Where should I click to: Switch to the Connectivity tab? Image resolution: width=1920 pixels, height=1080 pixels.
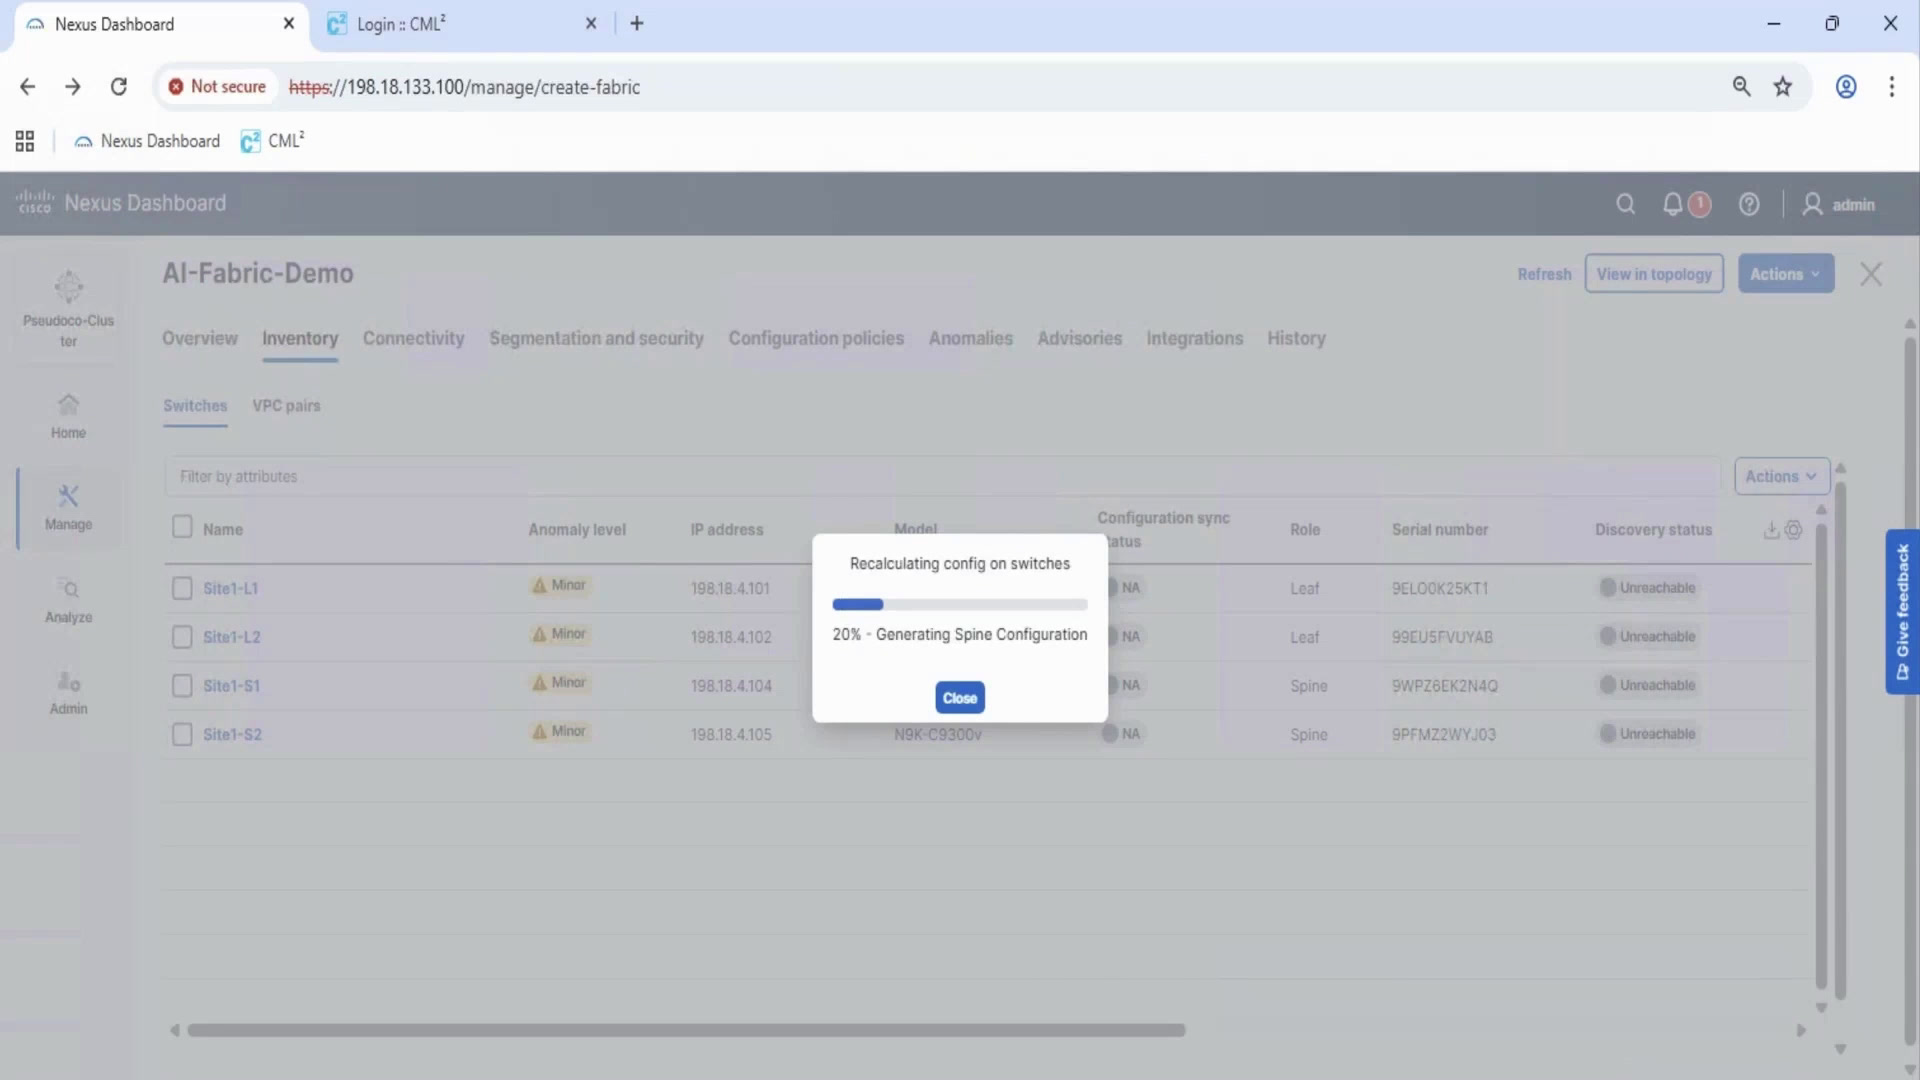pos(413,339)
